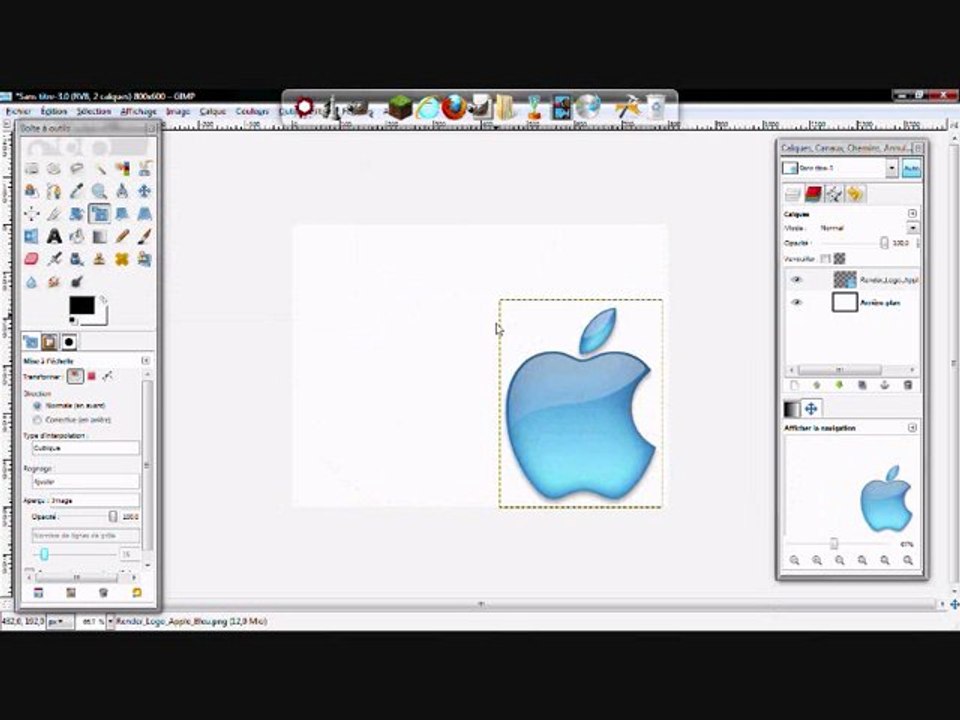Select the Fuzzy Select magic wand tool
This screenshot has height=720, width=960.
[x=99, y=168]
